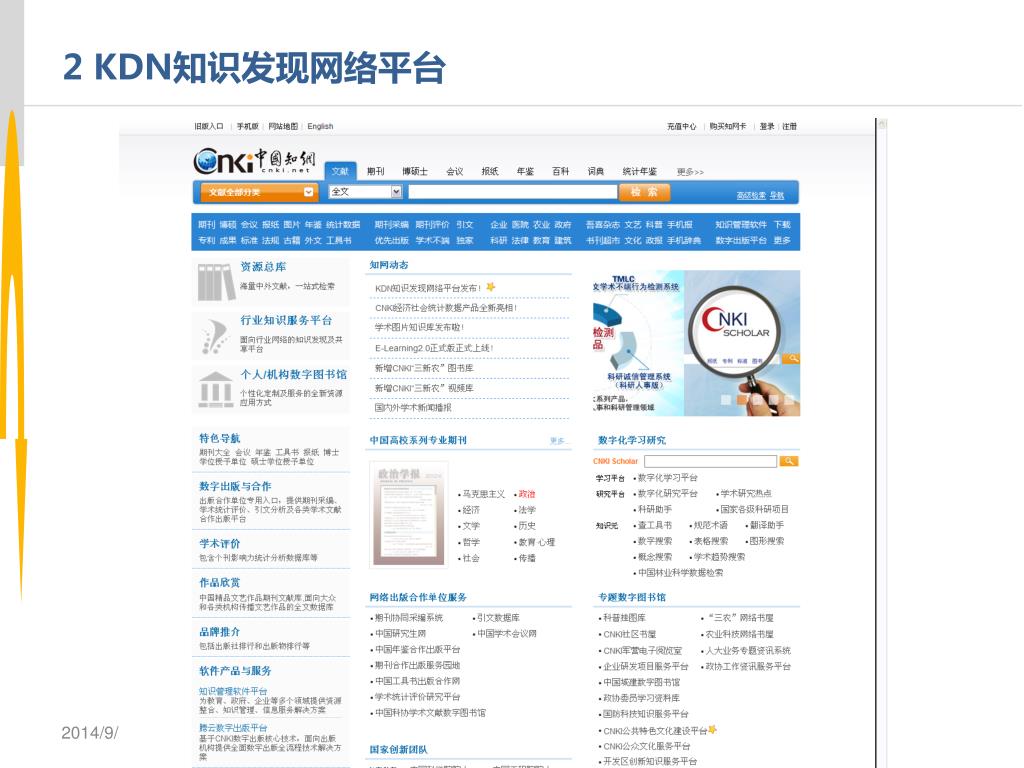The image size is (1024, 768).
Task: Click the CNKI logo
Action: pos(254,161)
